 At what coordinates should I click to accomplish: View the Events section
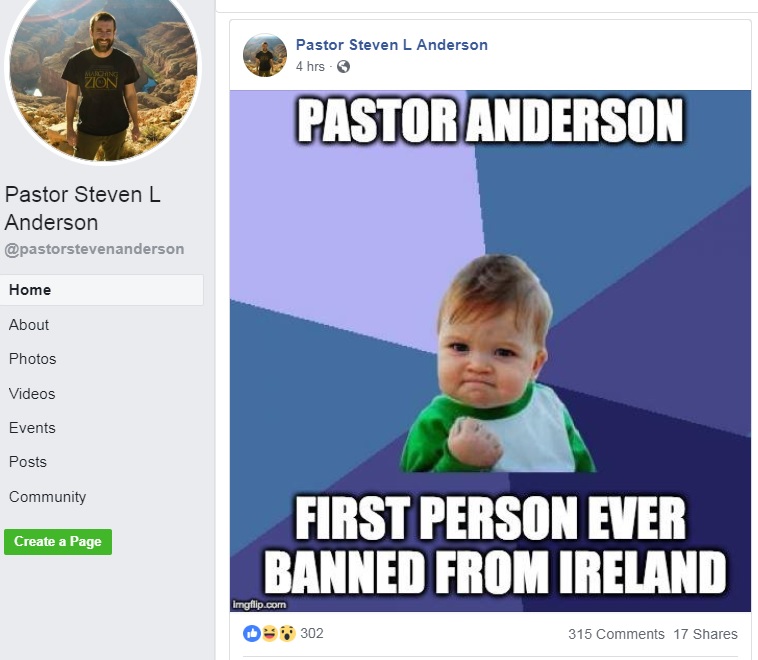[x=32, y=428]
